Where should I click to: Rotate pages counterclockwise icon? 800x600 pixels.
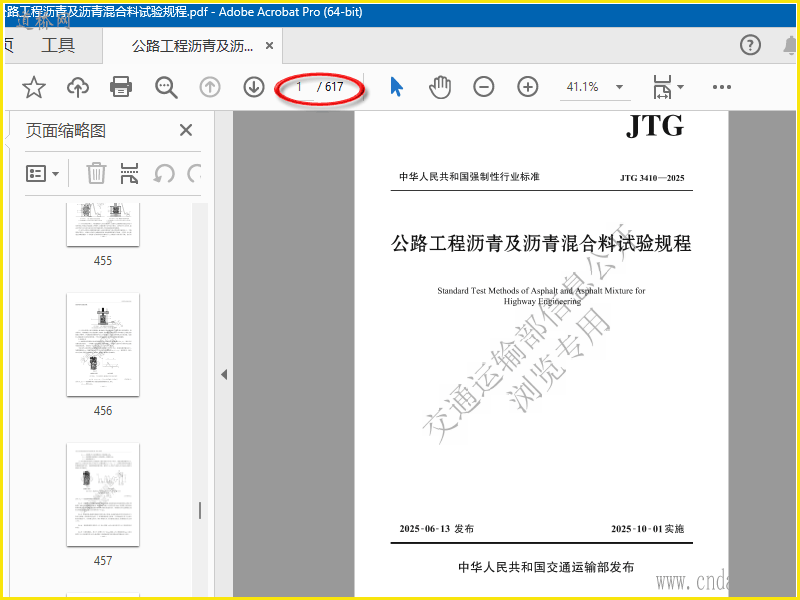click(164, 173)
